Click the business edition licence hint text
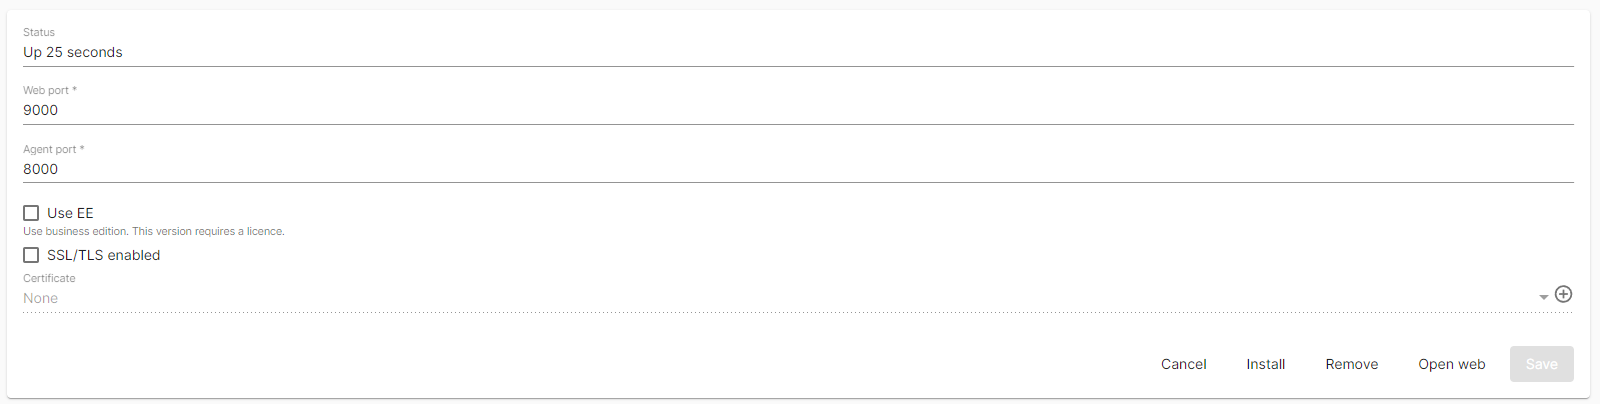The height and width of the screenshot is (404, 1600). pyautogui.click(x=154, y=231)
